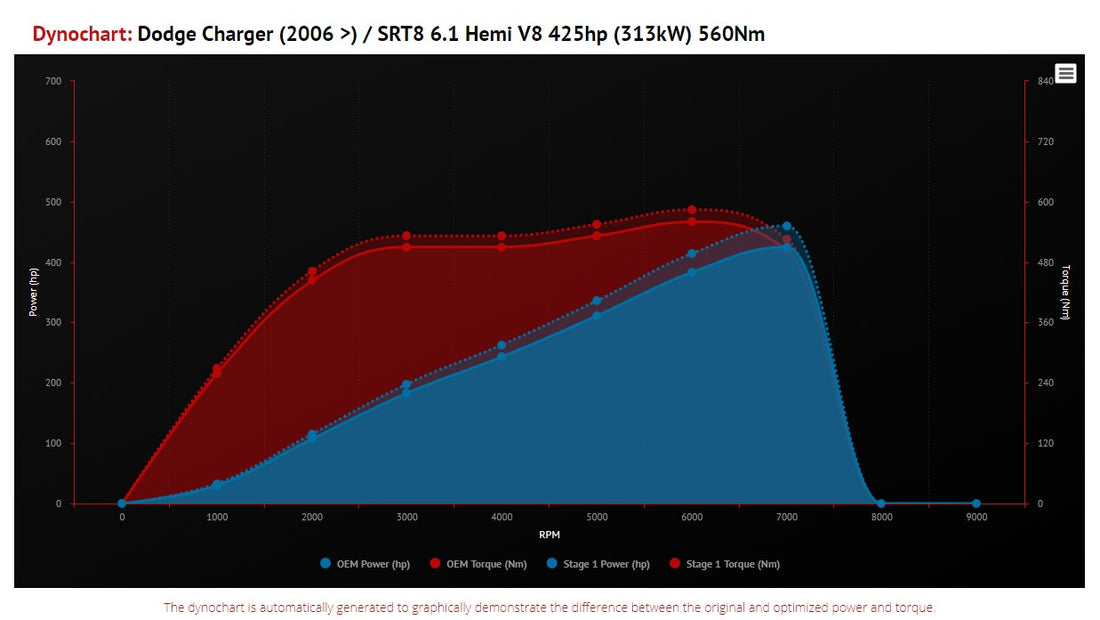This screenshot has height=620, width=1100.
Task: Click the 9000 label on the RPM axis
Action: pyautogui.click(x=977, y=517)
